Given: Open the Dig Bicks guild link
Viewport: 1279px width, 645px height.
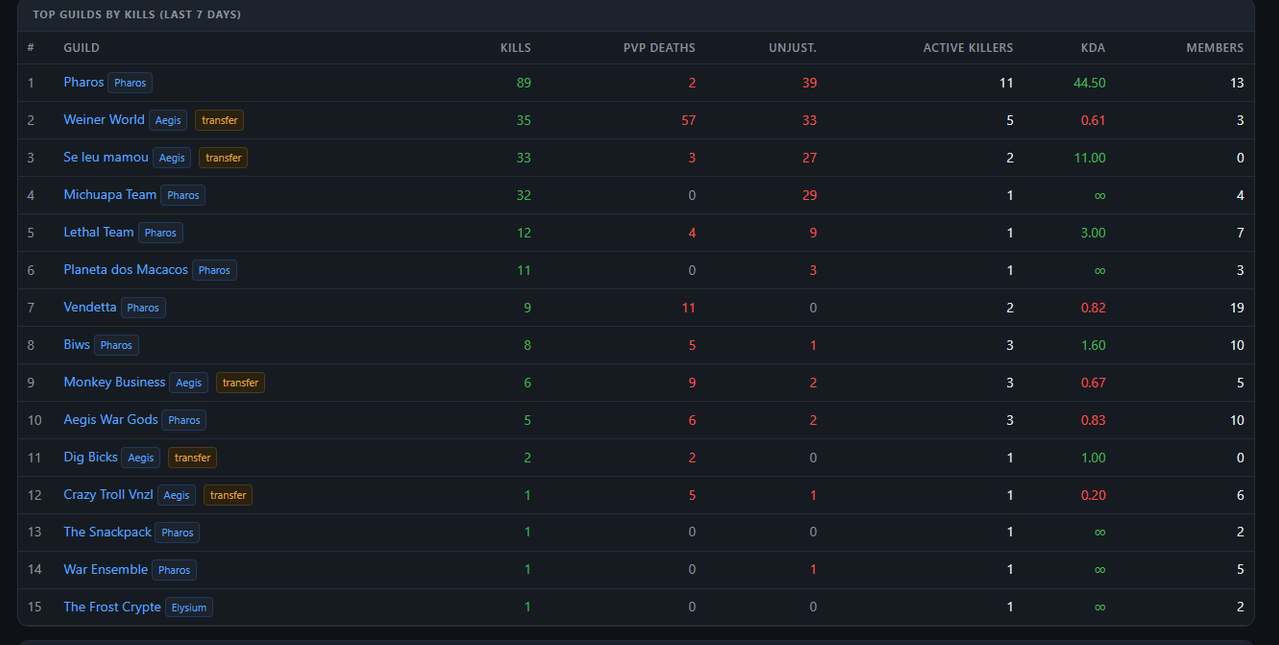Looking at the screenshot, I should [x=91, y=457].
